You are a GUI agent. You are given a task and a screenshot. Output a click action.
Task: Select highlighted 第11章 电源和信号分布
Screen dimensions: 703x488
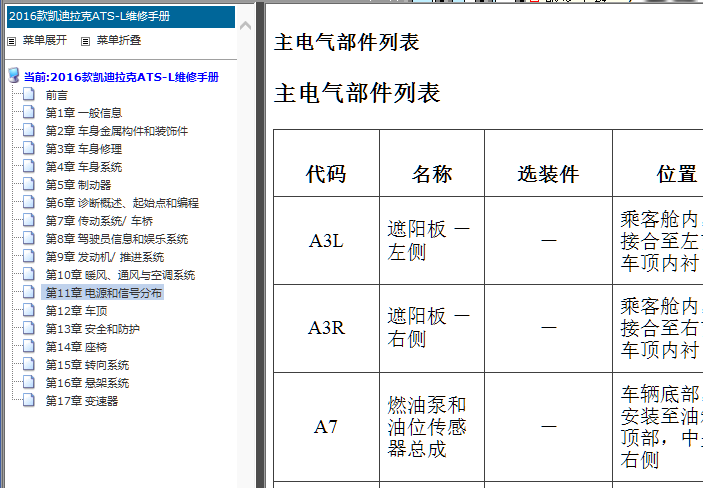[x=103, y=292]
